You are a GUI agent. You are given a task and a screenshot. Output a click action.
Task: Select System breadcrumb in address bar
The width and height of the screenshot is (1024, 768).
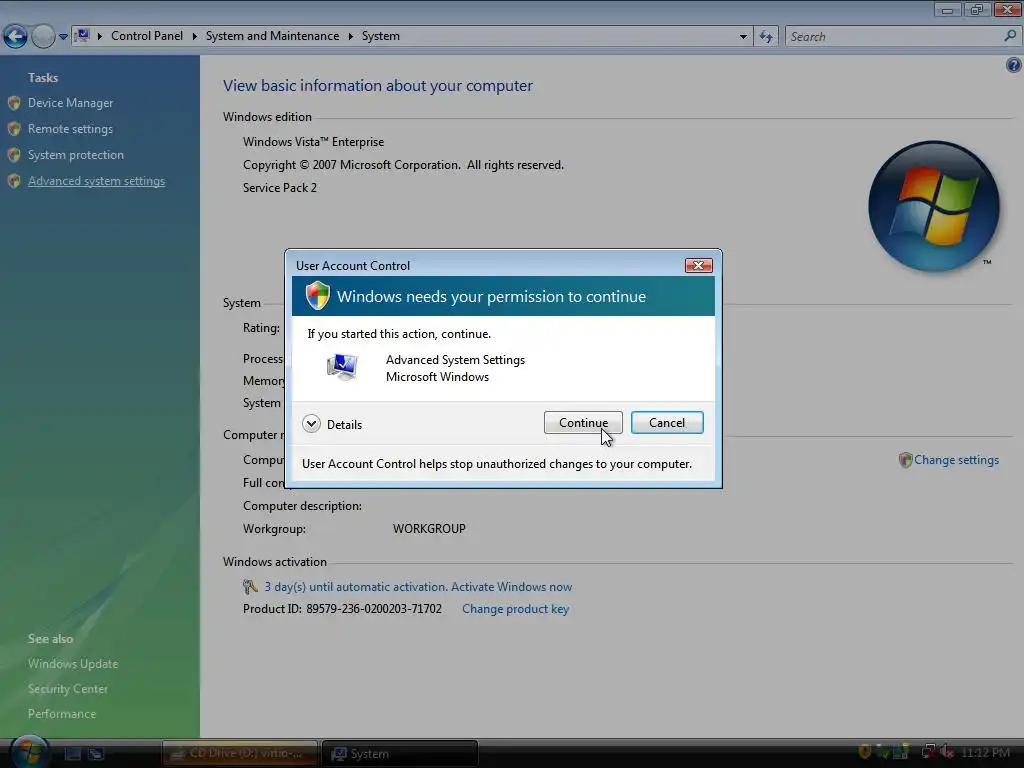(x=381, y=36)
